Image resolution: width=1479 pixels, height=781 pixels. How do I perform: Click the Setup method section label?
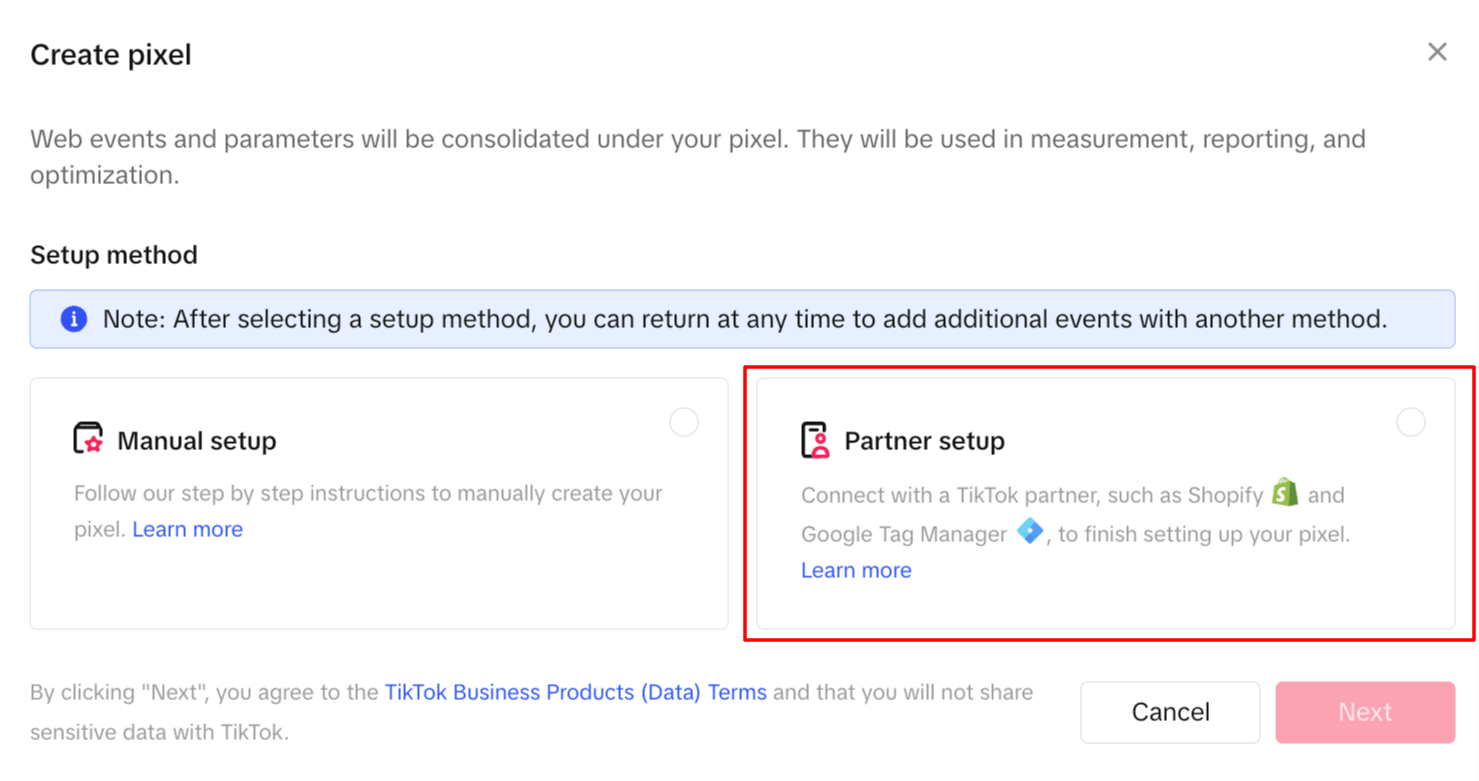[114, 255]
